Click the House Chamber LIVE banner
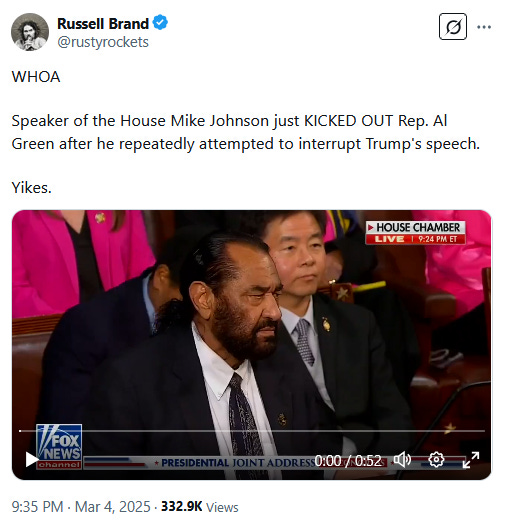 (415, 232)
